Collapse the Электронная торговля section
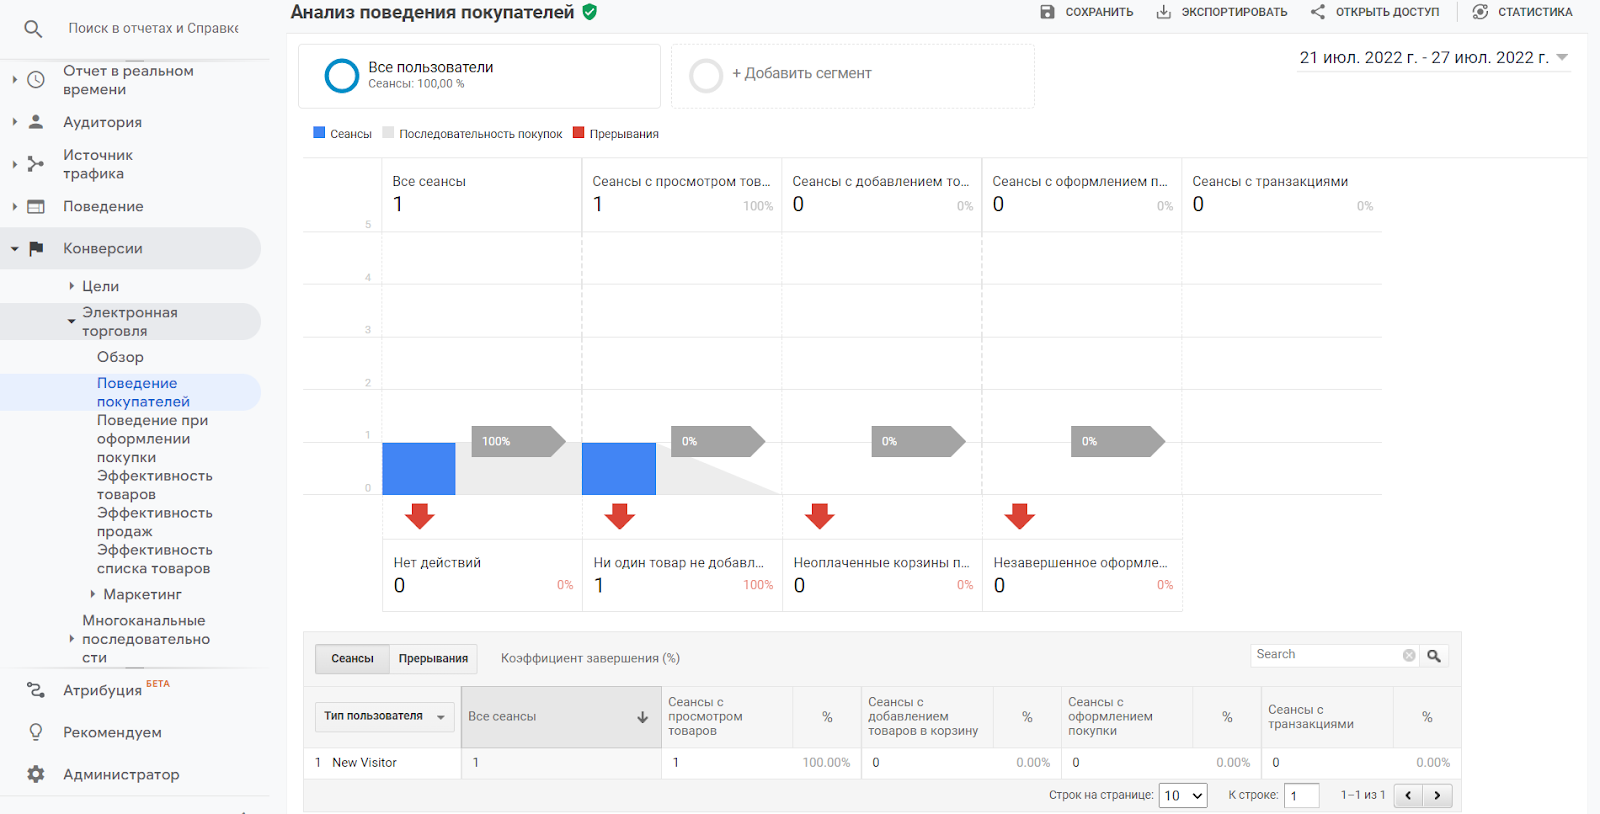1600x814 pixels. tap(72, 322)
